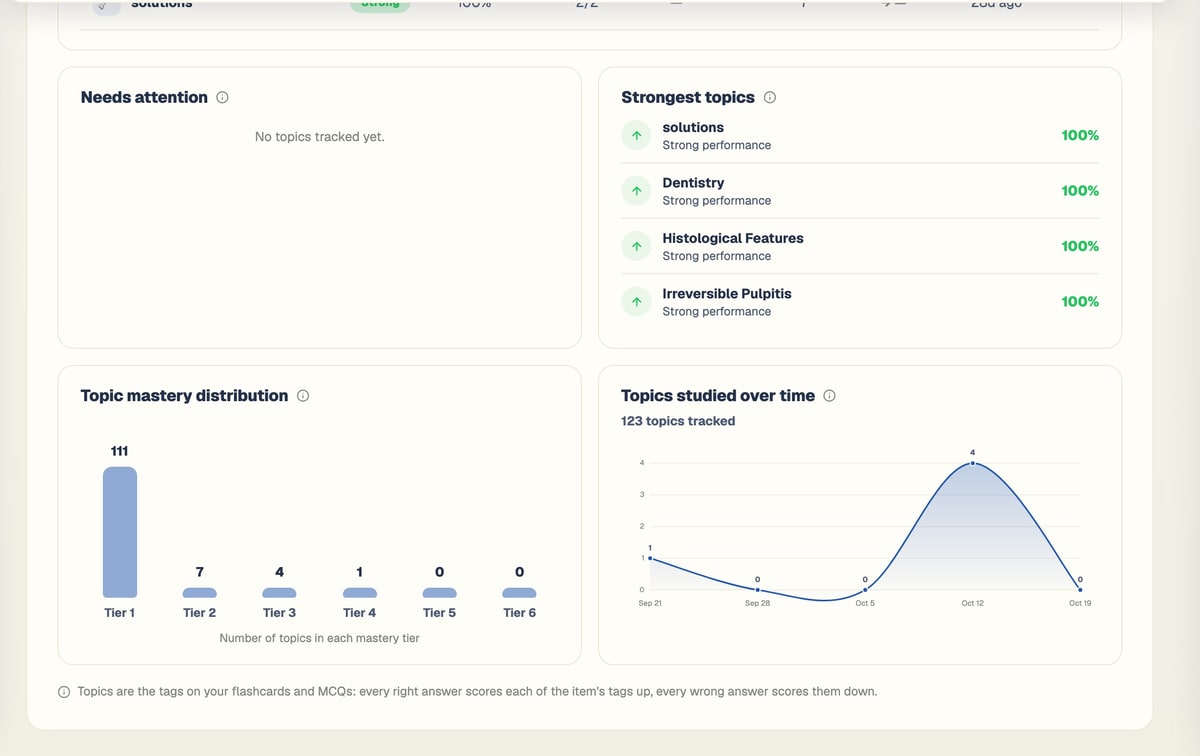Click the Sep 21 date label

(650, 604)
